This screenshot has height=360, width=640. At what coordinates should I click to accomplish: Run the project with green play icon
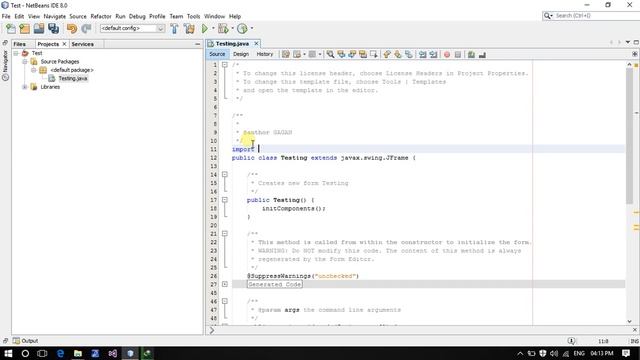coord(205,28)
